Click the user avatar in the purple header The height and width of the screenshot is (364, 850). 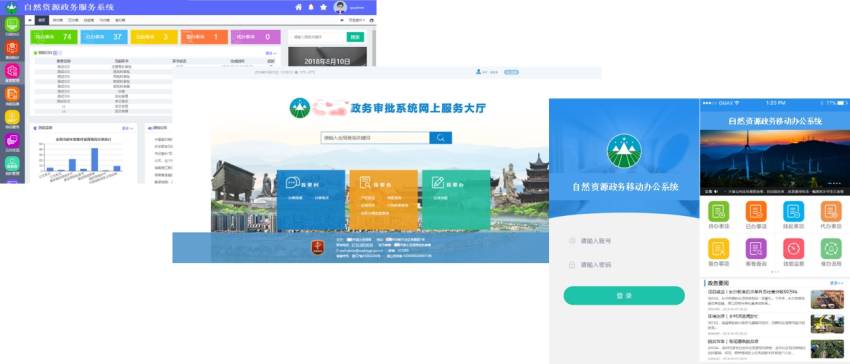pyautogui.click(x=340, y=7)
